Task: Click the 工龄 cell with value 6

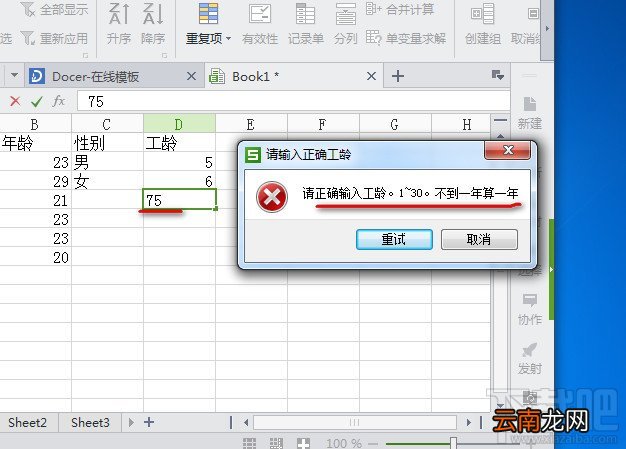Action: (179, 181)
